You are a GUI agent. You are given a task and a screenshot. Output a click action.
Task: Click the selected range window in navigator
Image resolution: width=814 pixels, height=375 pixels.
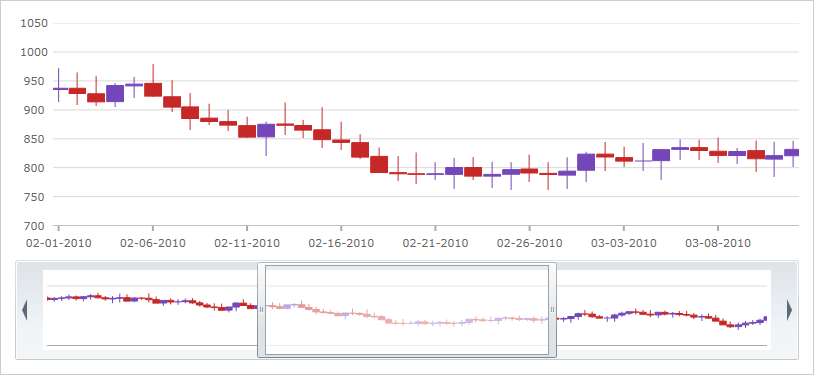tap(407, 310)
